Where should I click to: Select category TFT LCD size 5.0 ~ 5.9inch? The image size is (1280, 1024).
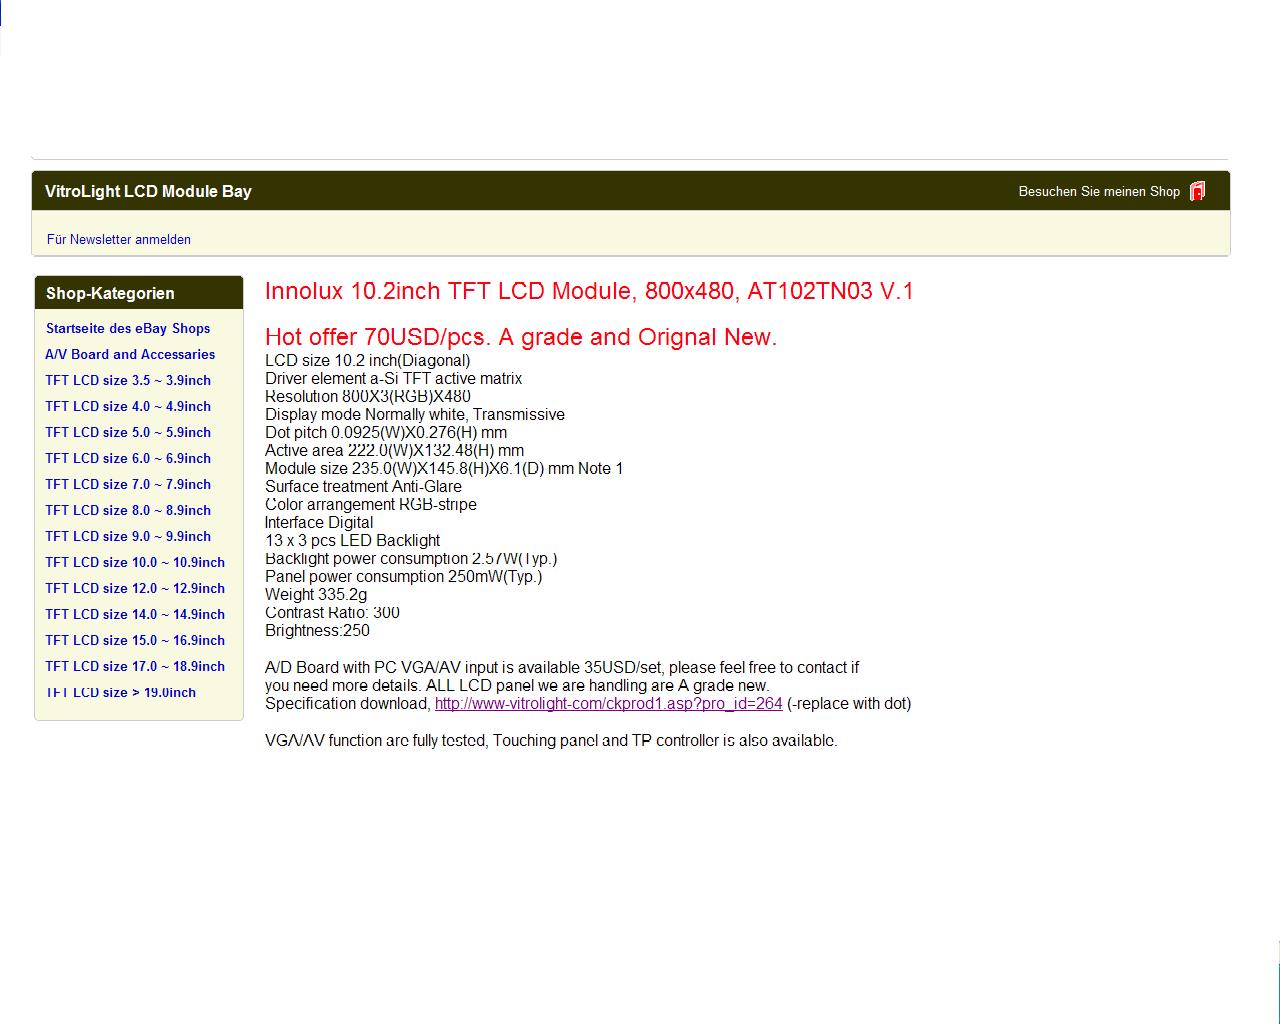pyautogui.click(x=128, y=432)
